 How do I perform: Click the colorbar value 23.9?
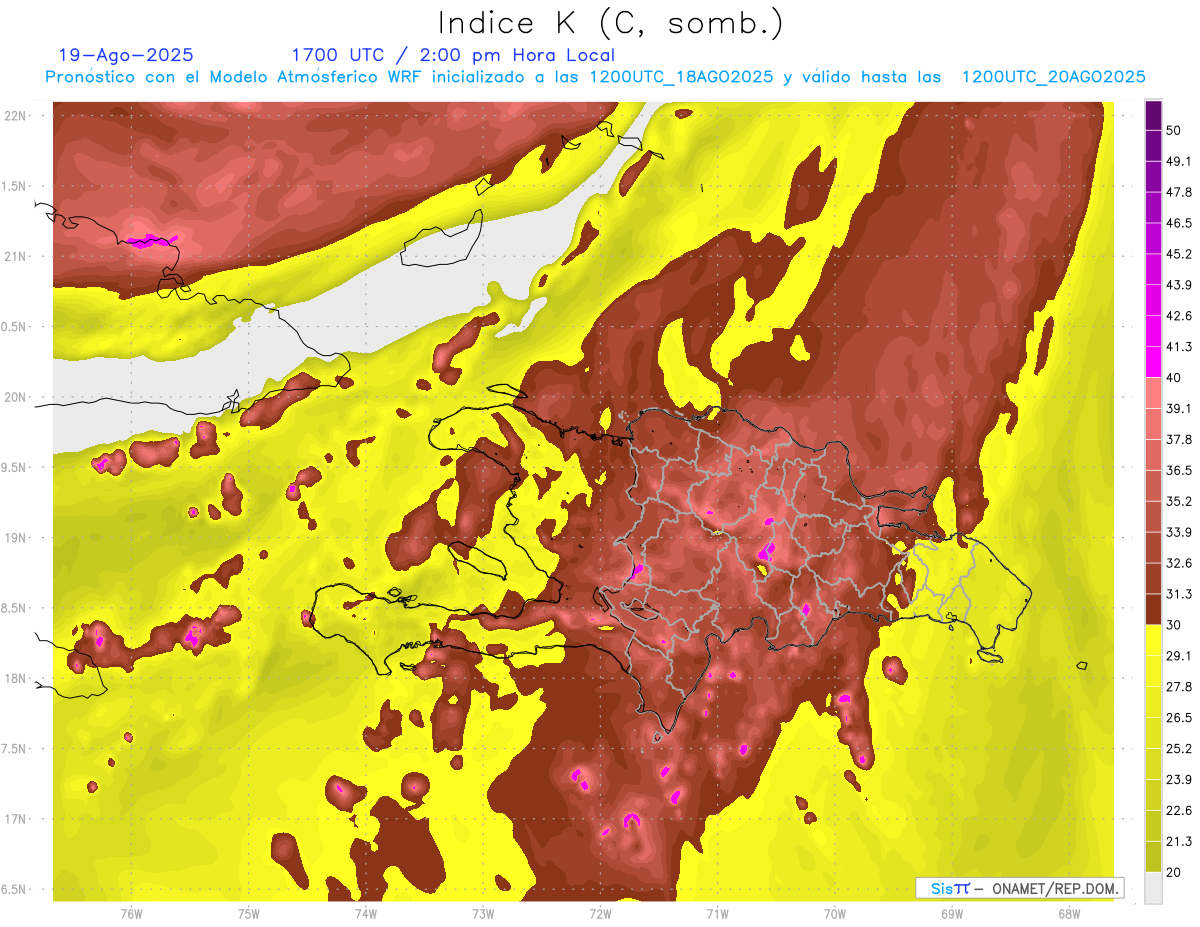pyautogui.click(x=1179, y=780)
